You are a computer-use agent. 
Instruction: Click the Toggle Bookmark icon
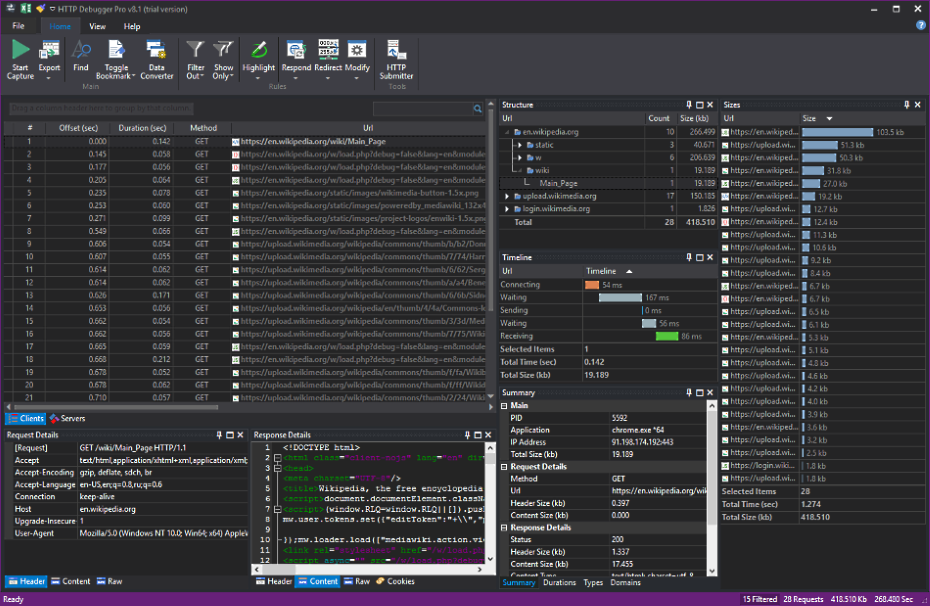116,50
